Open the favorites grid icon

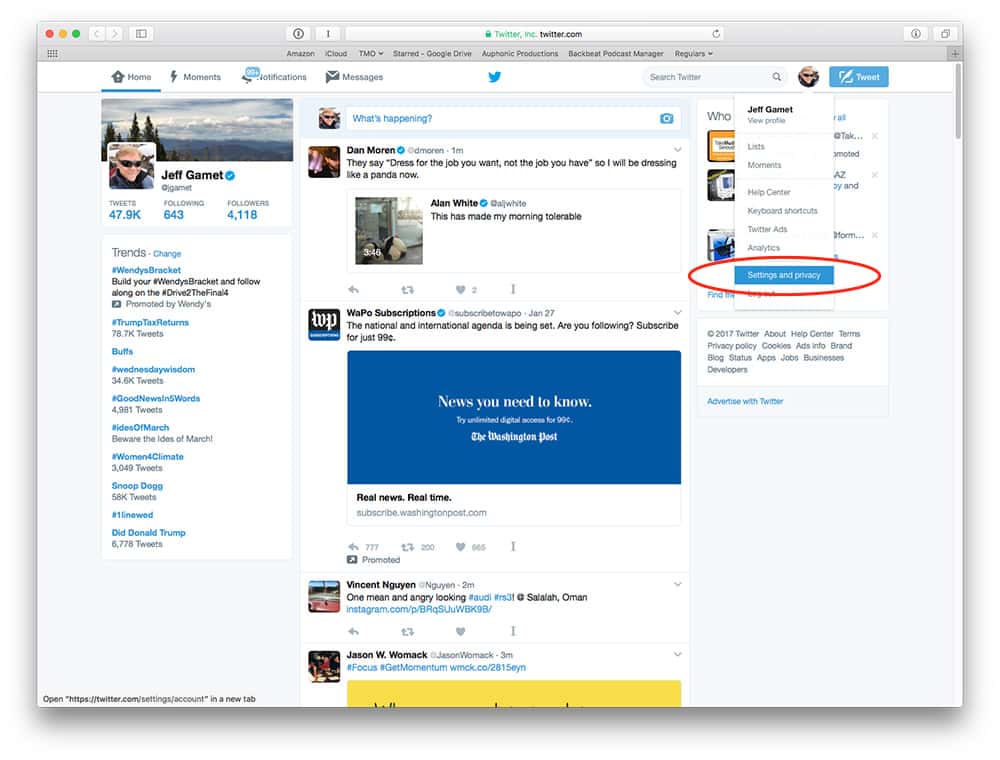pos(52,54)
